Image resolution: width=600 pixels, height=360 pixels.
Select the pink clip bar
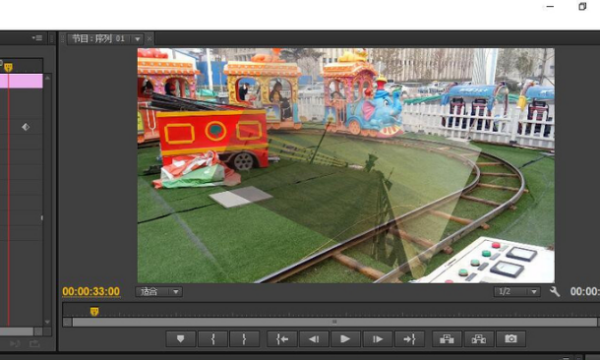click(21, 81)
